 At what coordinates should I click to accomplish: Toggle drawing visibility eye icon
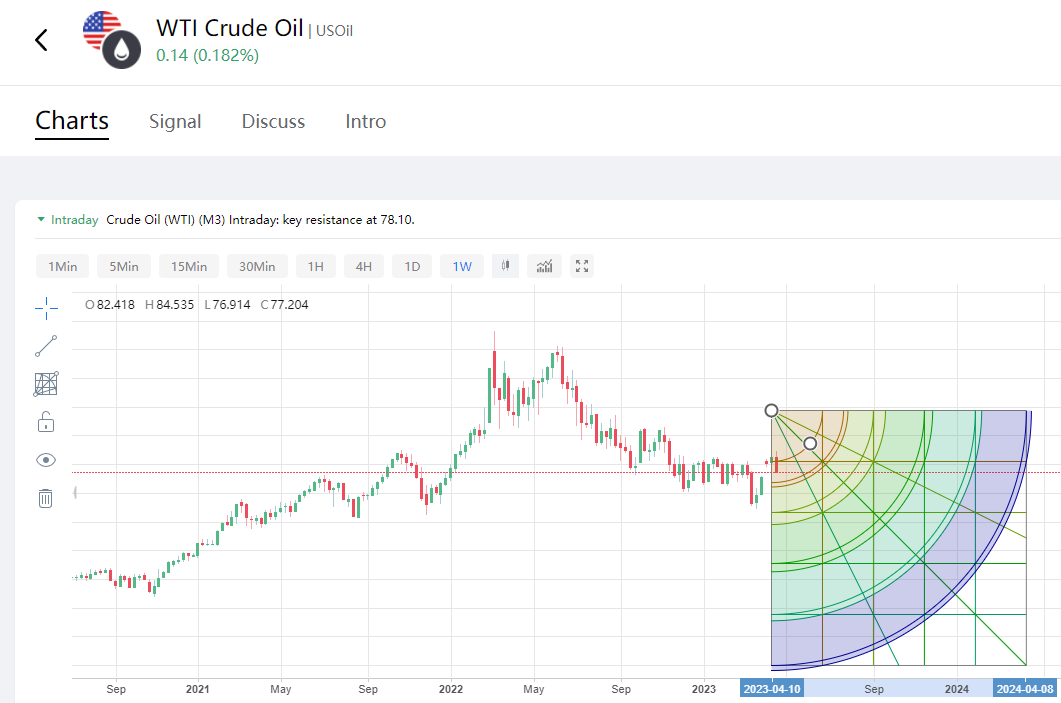45,460
